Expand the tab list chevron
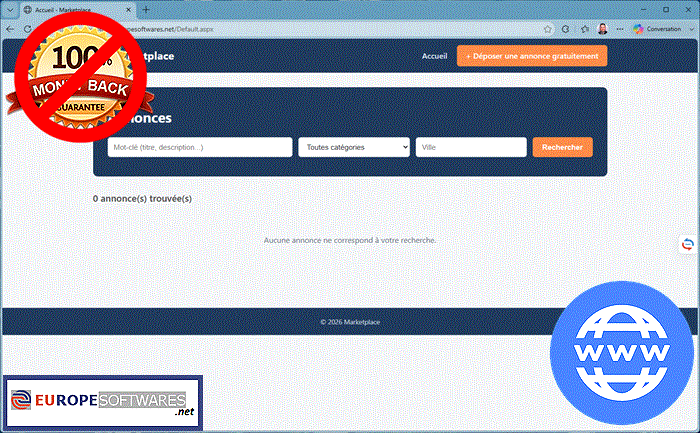The height and width of the screenshot is (433, 700). (10, 9)
